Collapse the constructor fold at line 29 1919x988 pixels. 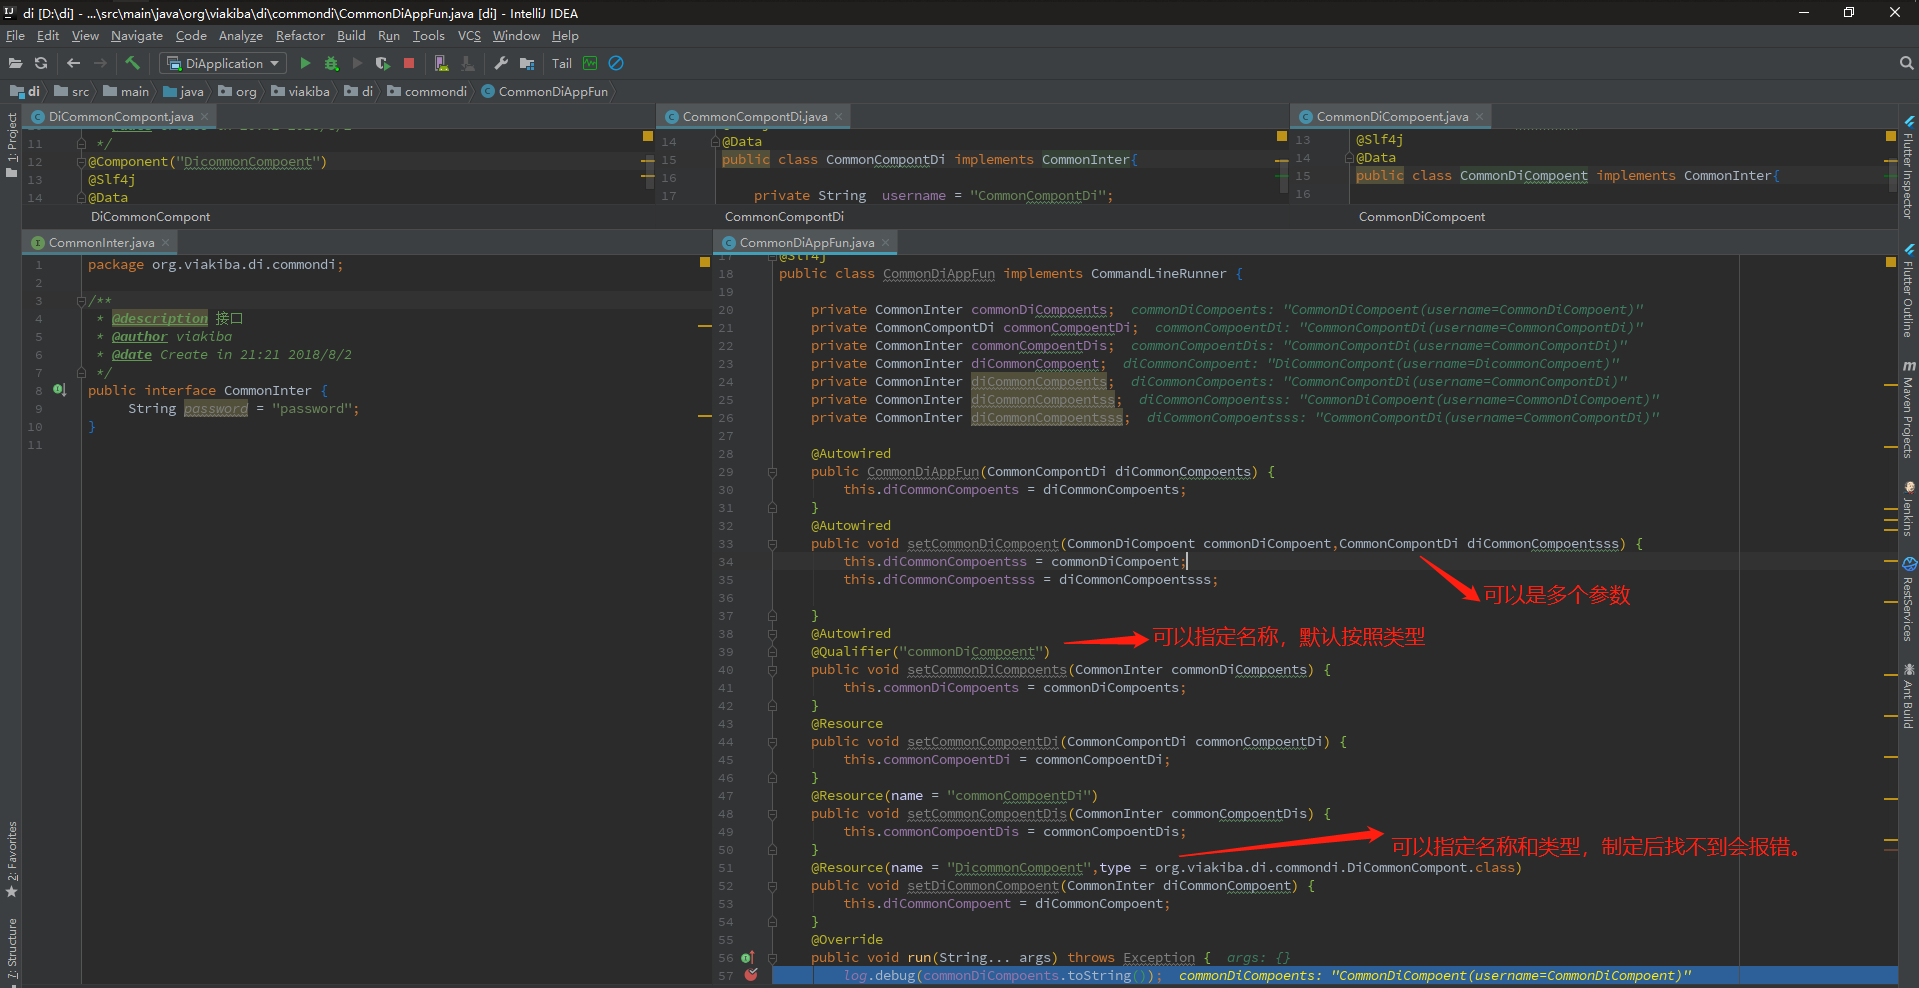(772, 472)
